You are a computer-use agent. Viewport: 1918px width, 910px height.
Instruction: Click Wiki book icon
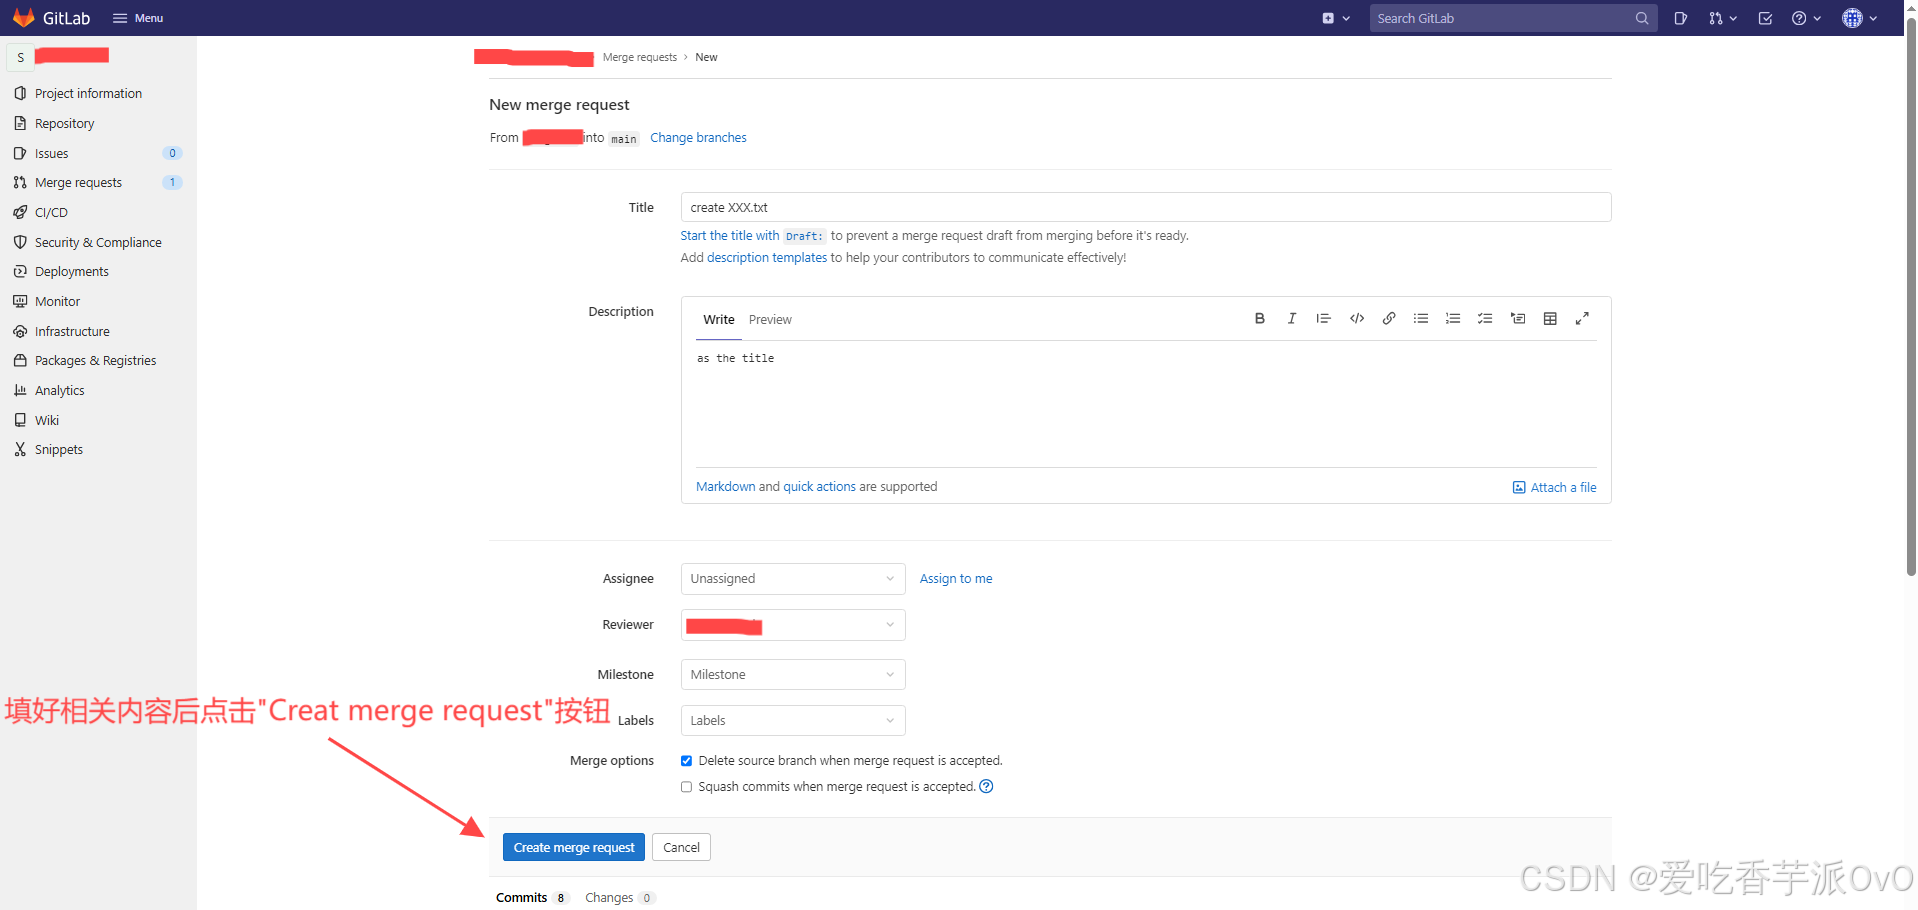pos(20,420)
